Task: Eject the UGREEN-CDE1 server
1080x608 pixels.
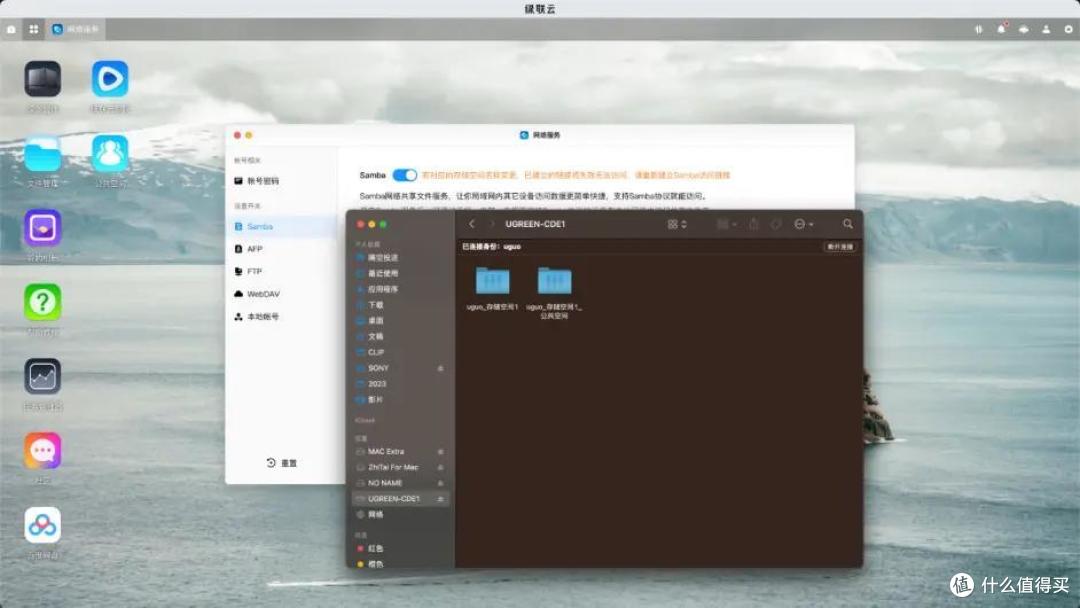Action: tap(441, 499)
